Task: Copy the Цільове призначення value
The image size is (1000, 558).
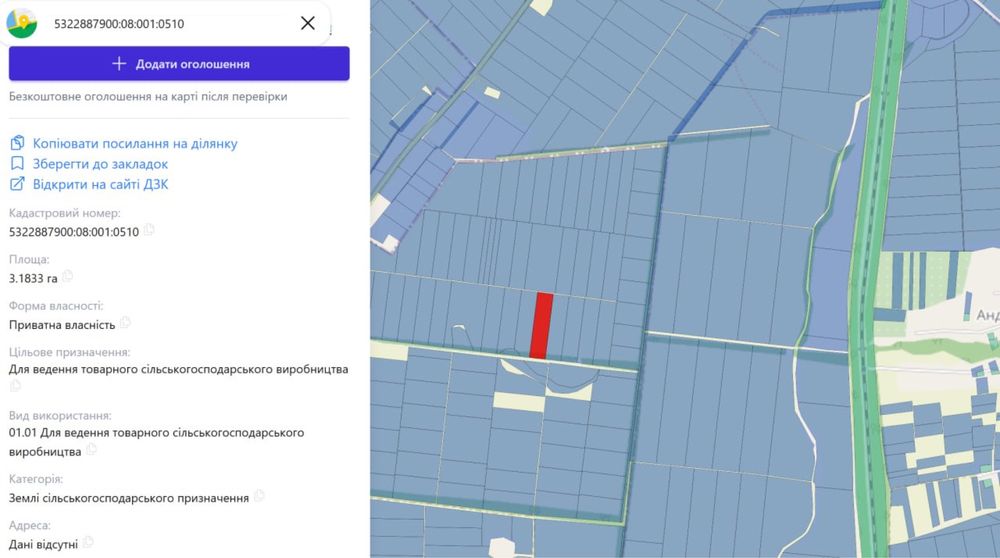Action: [15, 386]
